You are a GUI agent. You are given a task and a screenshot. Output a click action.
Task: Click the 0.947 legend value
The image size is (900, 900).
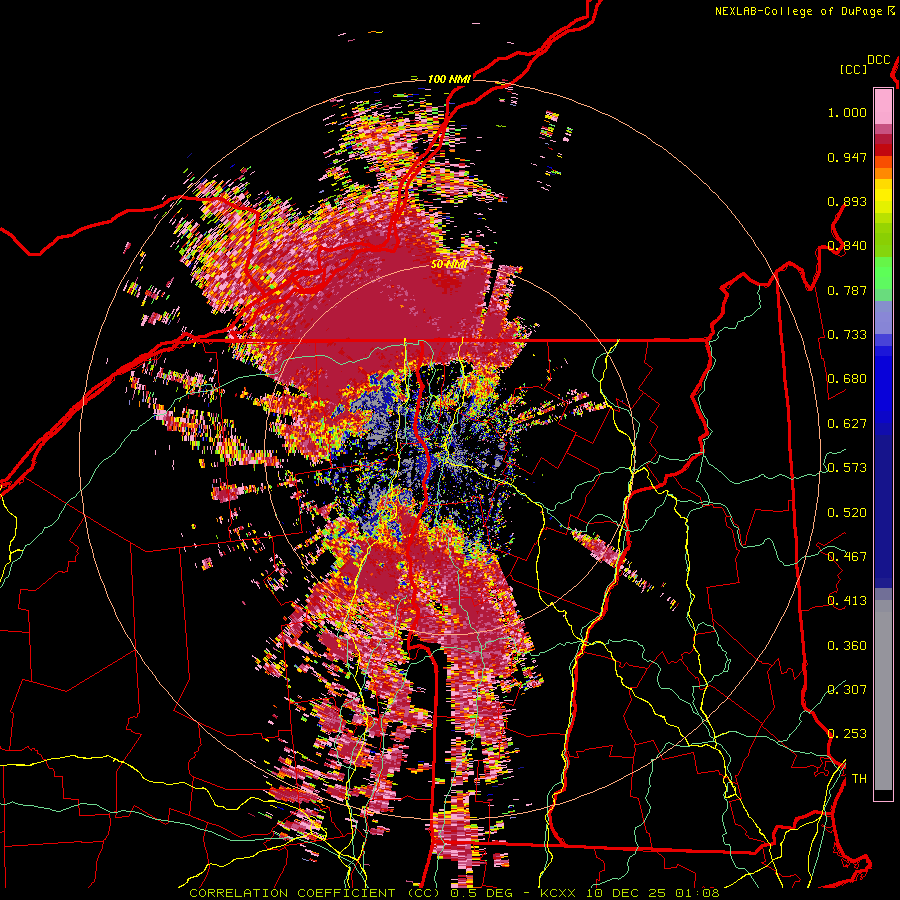tap(847, 157)
